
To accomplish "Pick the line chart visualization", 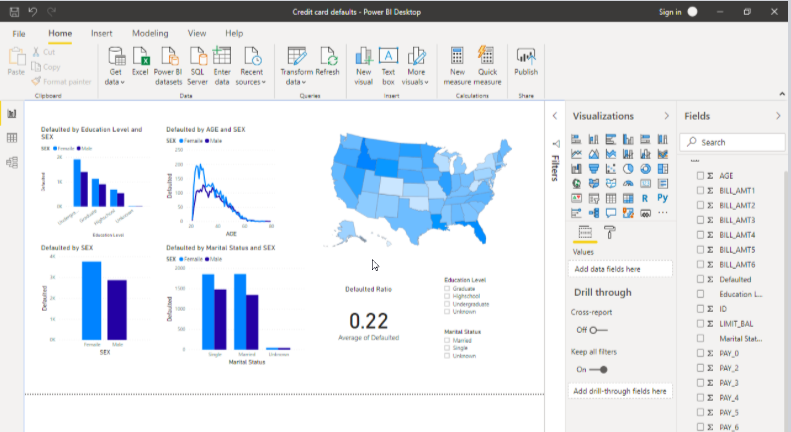I will click(576, 154).
